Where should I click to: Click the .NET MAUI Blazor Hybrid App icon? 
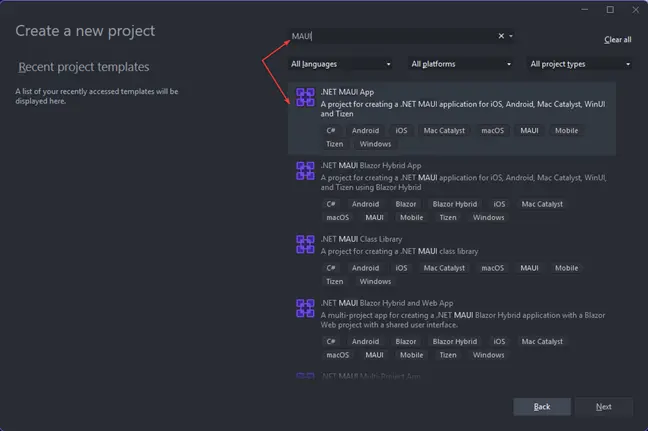[x=305, y=171]
